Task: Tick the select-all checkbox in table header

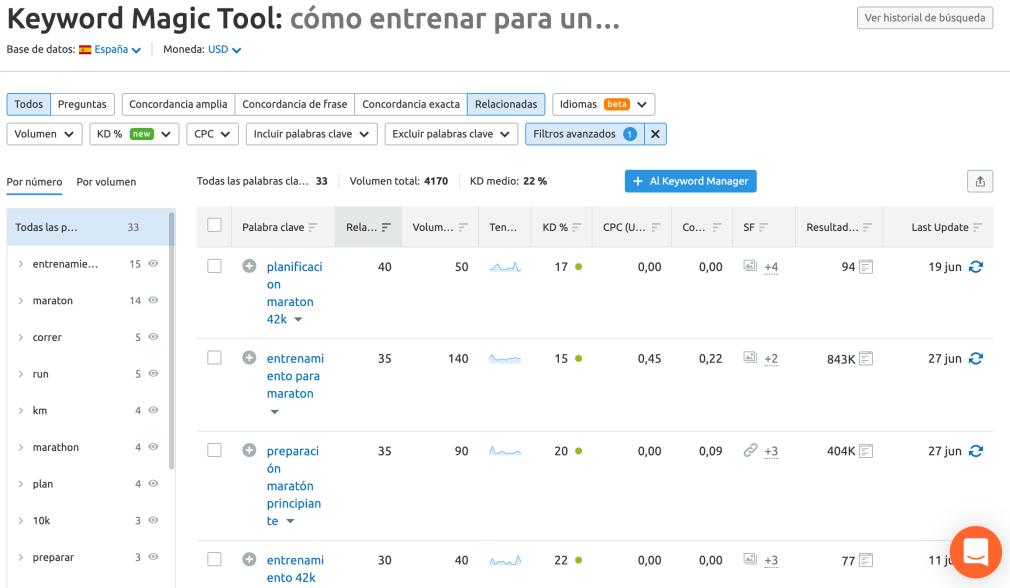Action: coord(214,225)
